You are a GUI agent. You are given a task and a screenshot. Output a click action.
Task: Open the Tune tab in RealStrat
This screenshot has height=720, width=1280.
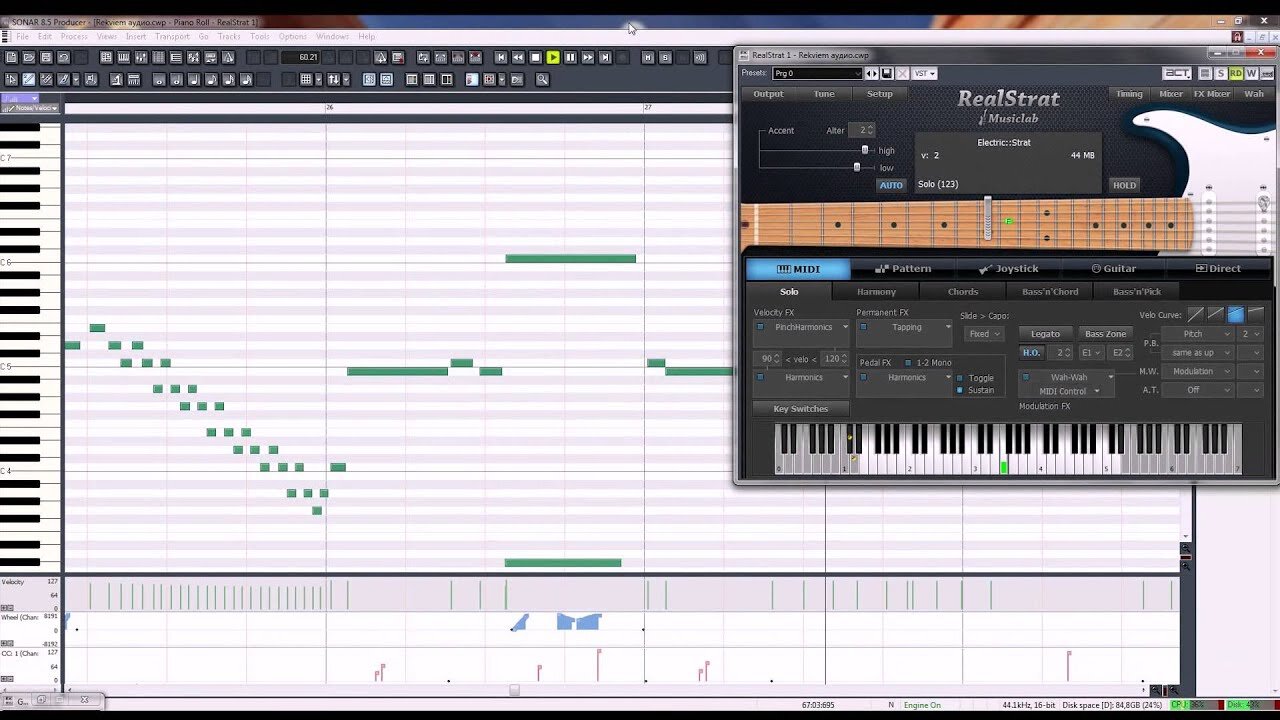point(824,94)
